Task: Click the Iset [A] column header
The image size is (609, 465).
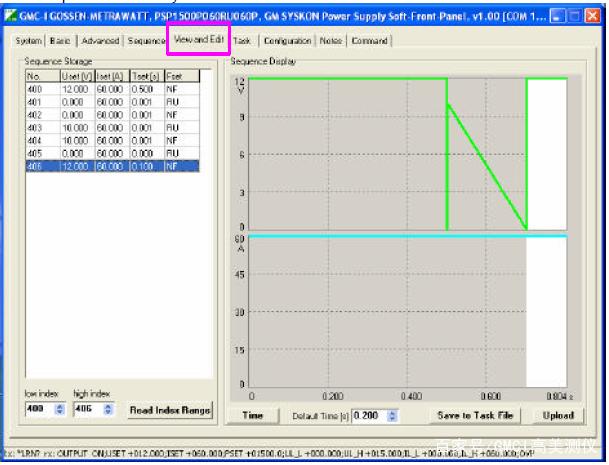Action: (112, 76)
